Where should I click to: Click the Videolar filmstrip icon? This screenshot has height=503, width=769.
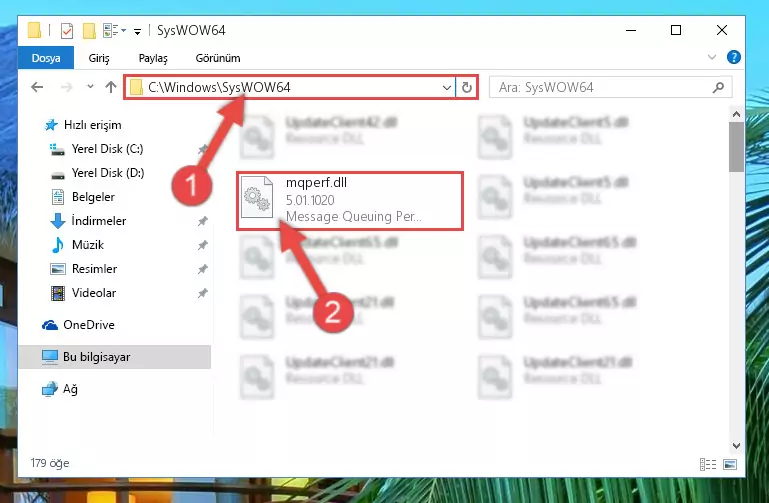57,293
